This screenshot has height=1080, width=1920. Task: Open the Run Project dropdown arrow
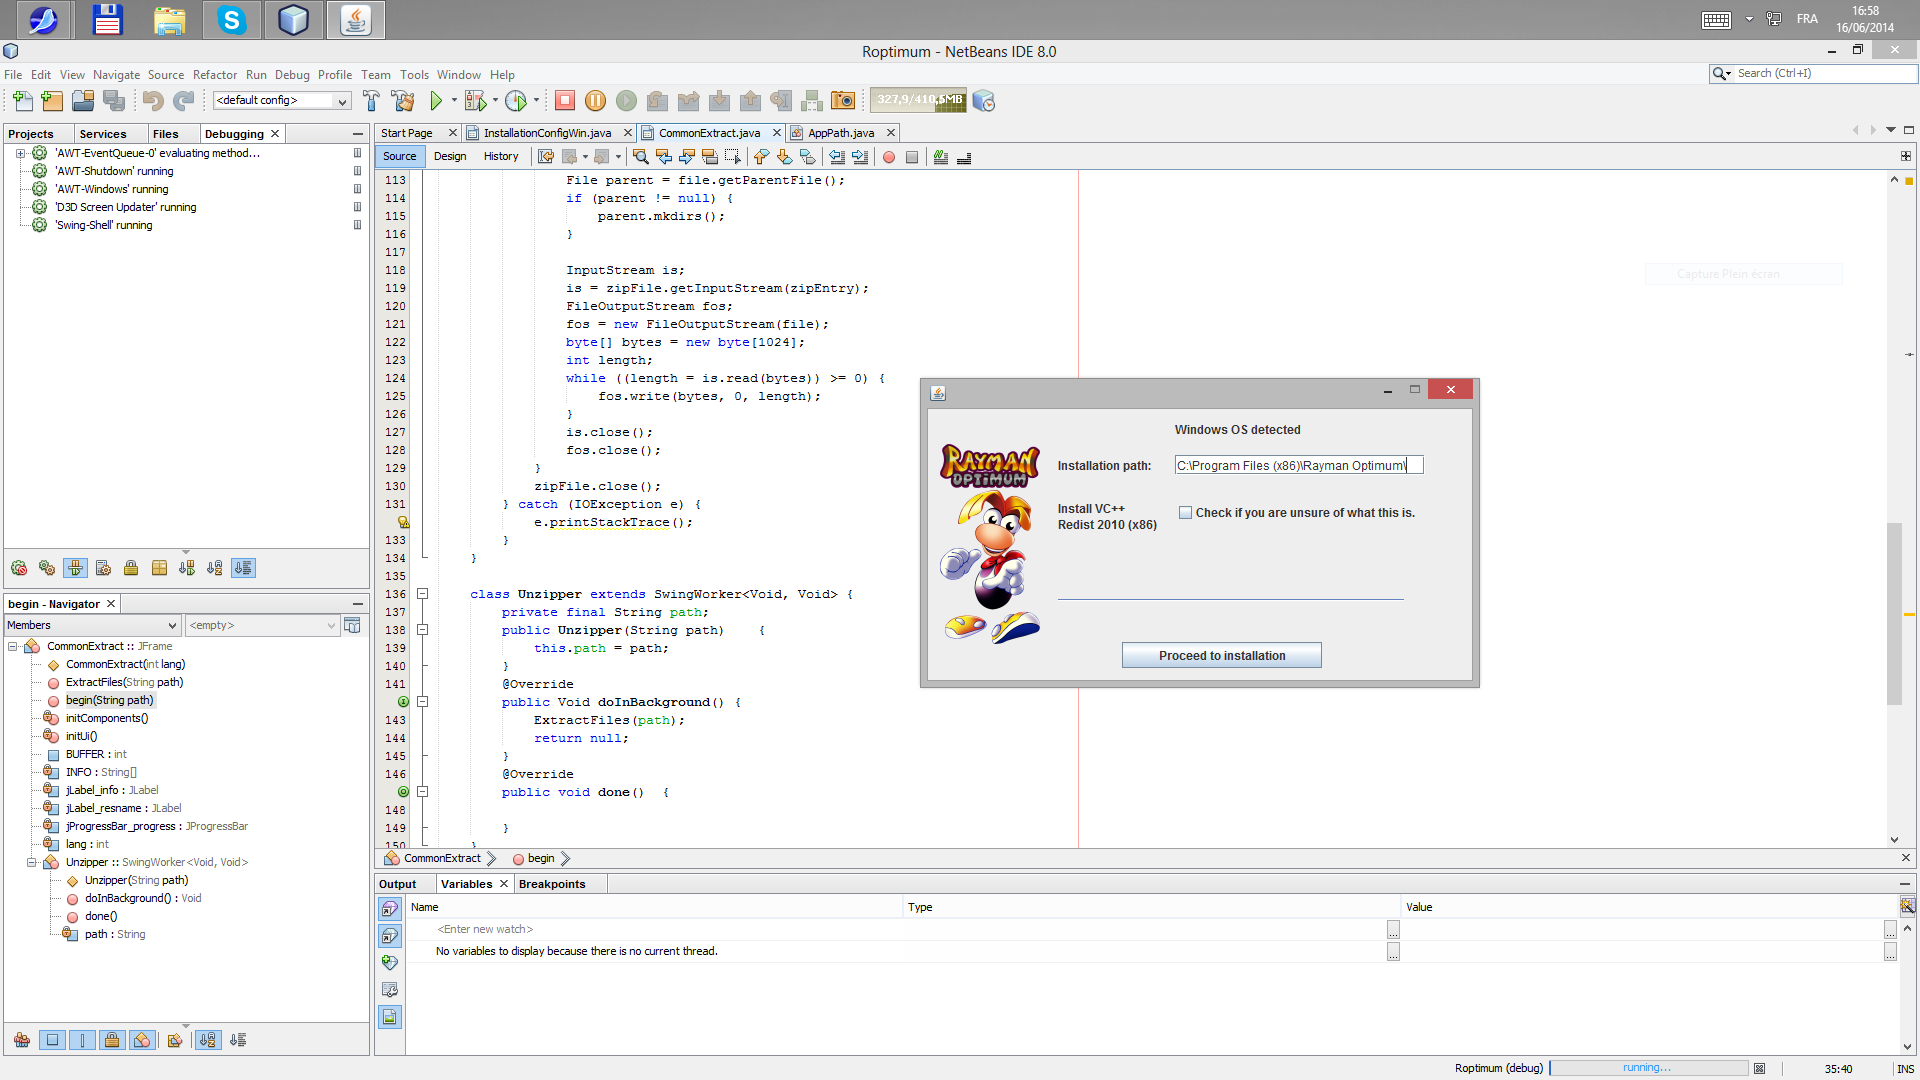(454, 101)
